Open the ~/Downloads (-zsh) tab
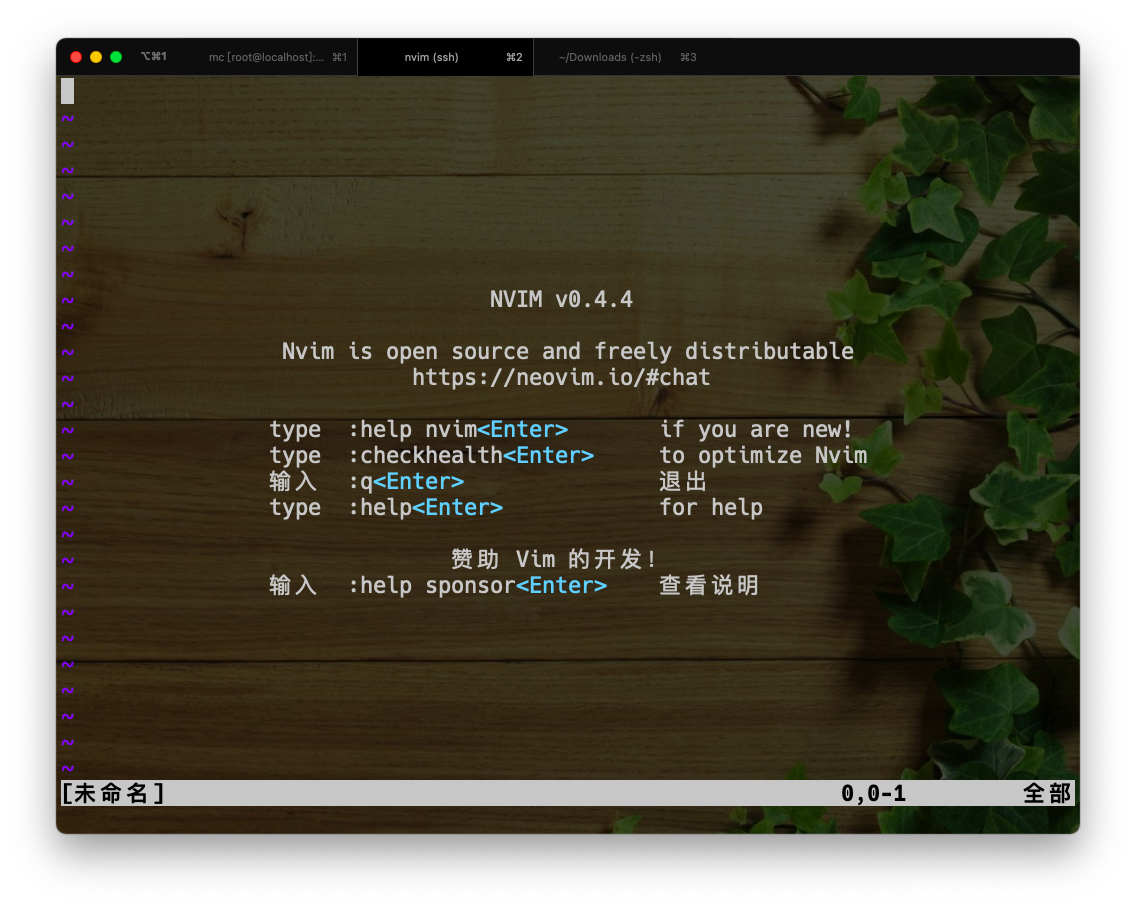This screenshot has height=908, width=1136. 627,57
